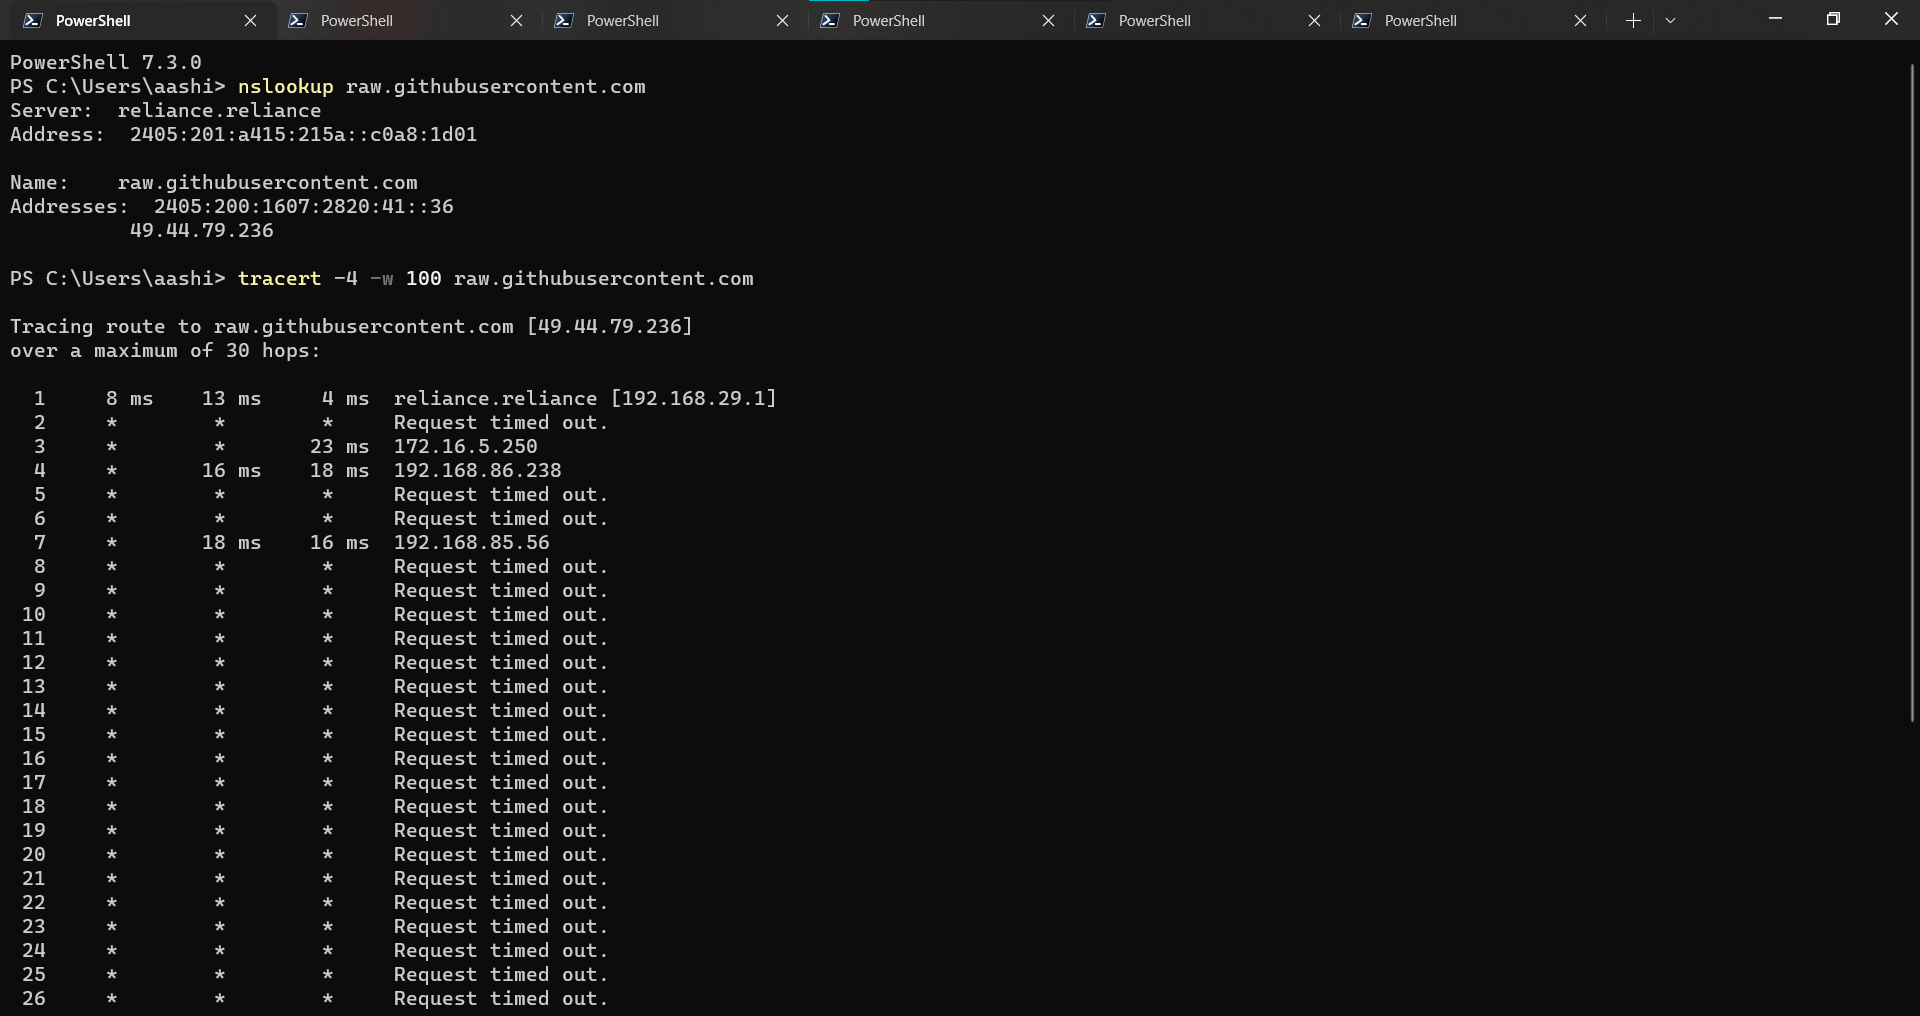Close the second PowerShell tab
1920x1016 pixels.
tap(516, 20)
